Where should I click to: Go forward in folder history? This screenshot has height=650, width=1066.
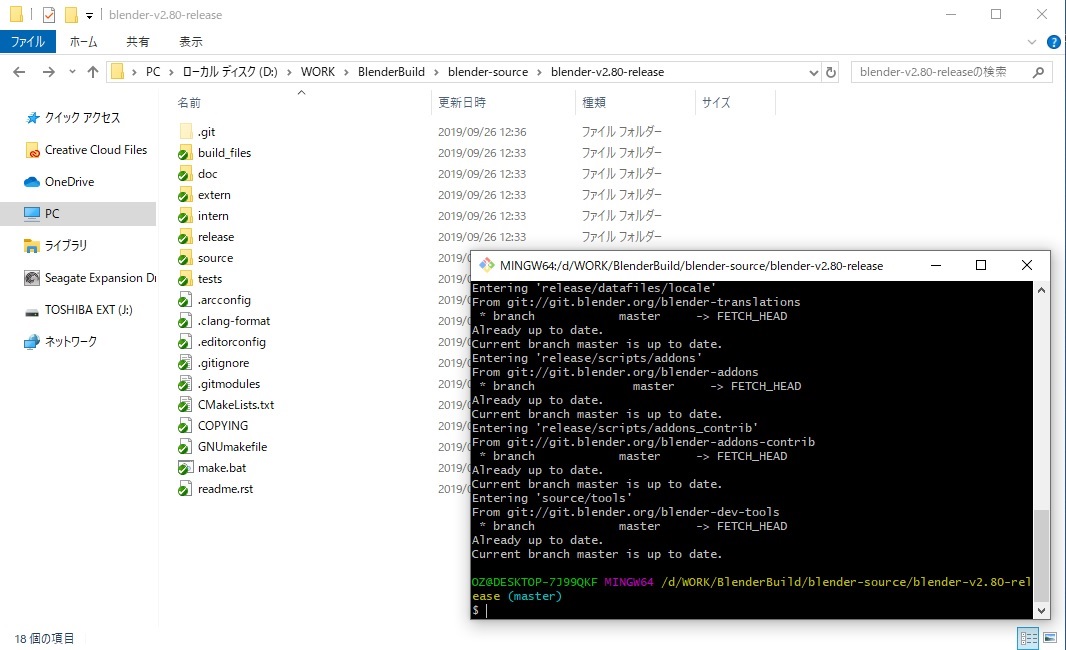48,72
